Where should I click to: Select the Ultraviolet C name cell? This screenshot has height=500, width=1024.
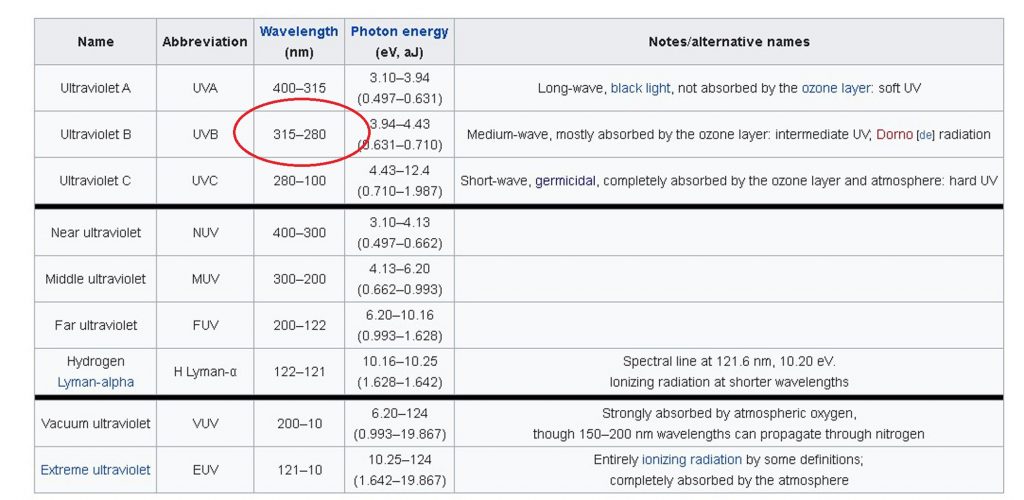tap(95, 181)
